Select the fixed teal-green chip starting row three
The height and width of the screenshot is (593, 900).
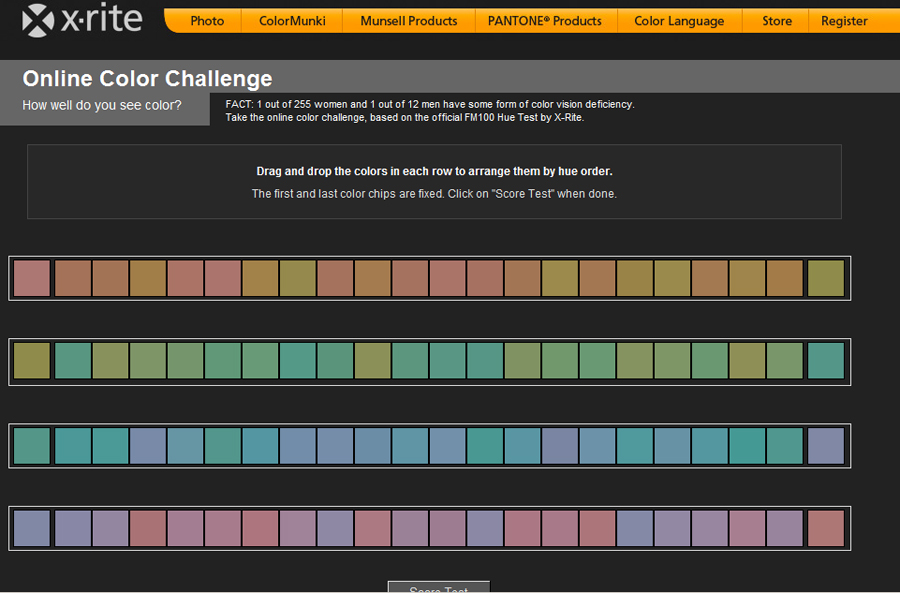pos(31,445)
